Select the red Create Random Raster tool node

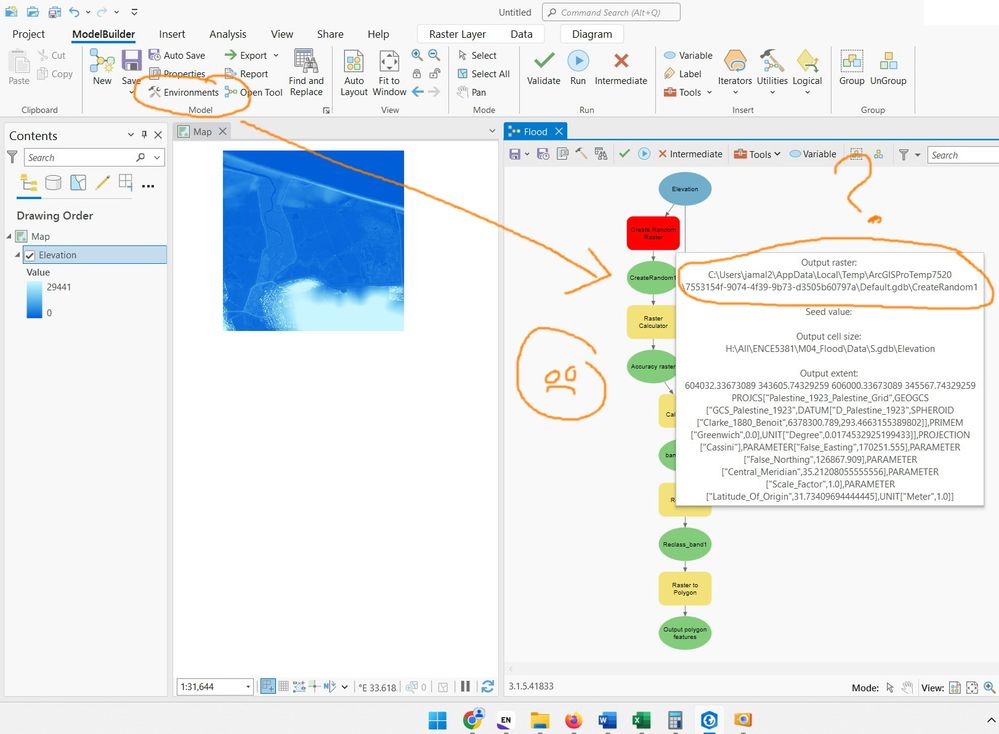coord(653,233)
